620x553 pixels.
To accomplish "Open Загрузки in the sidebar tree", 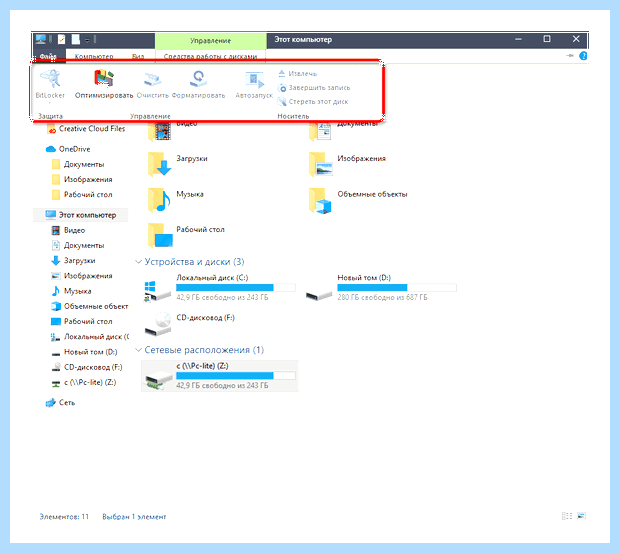I will [x=74, y=260].
